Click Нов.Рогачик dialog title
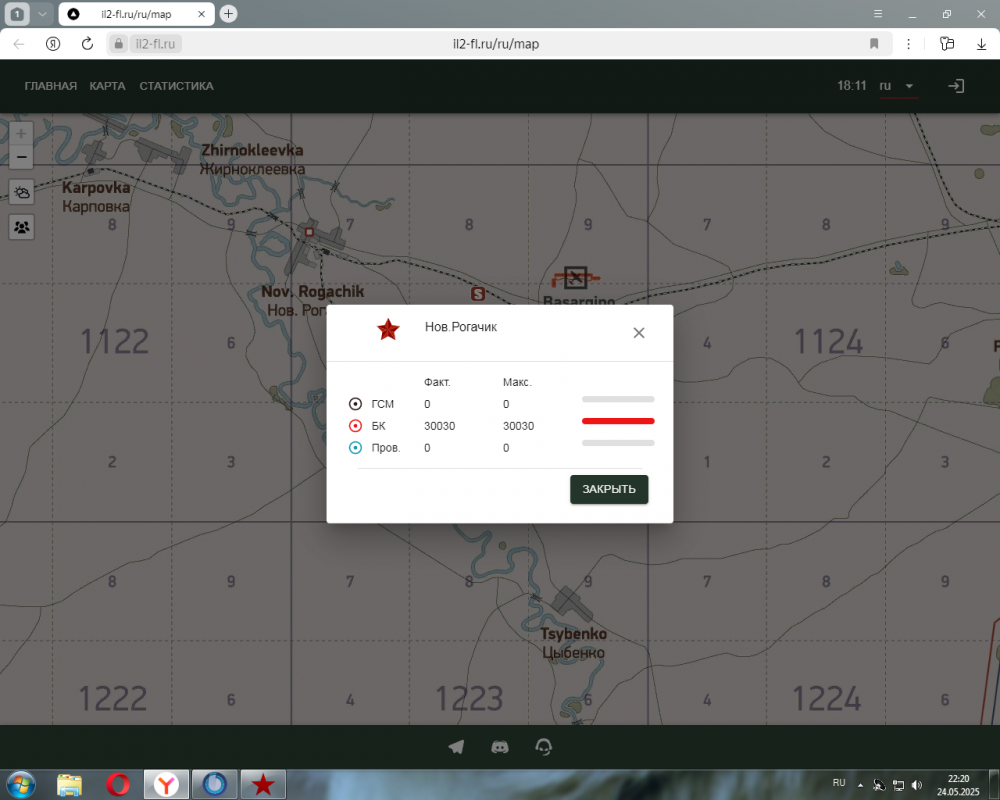The width and height of the screenshot is (1000, 800). (x=460, y=327)
